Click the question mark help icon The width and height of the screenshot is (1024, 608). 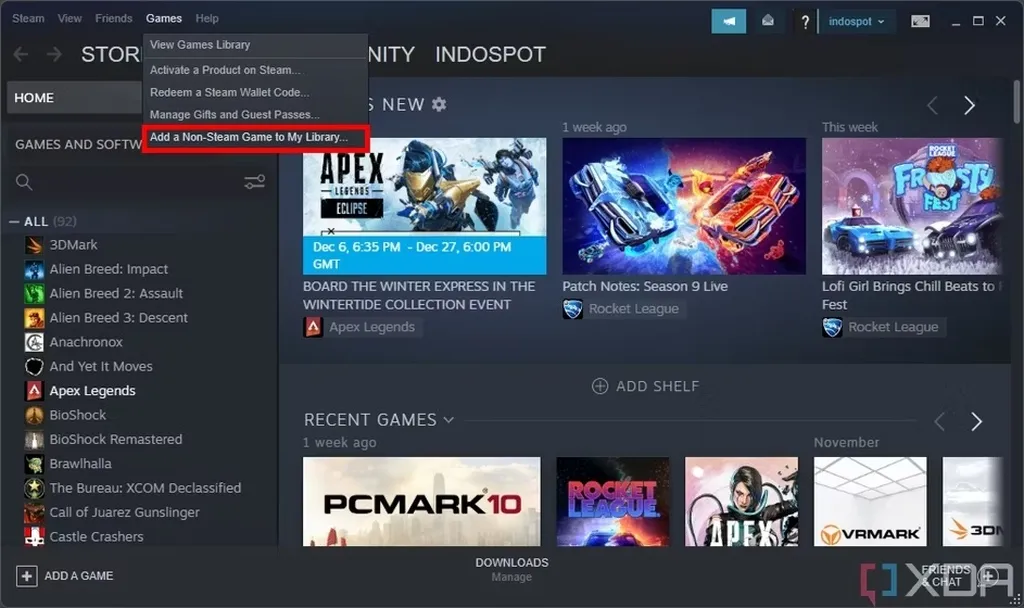805,22
